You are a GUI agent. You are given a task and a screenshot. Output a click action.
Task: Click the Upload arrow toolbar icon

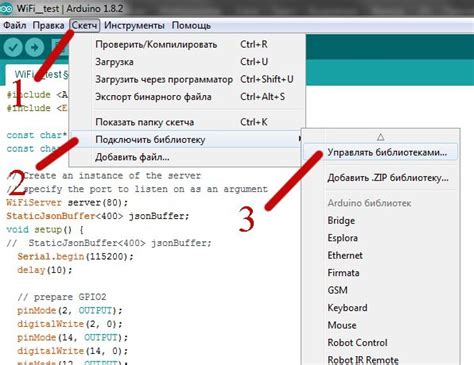[x=35, y=47]
